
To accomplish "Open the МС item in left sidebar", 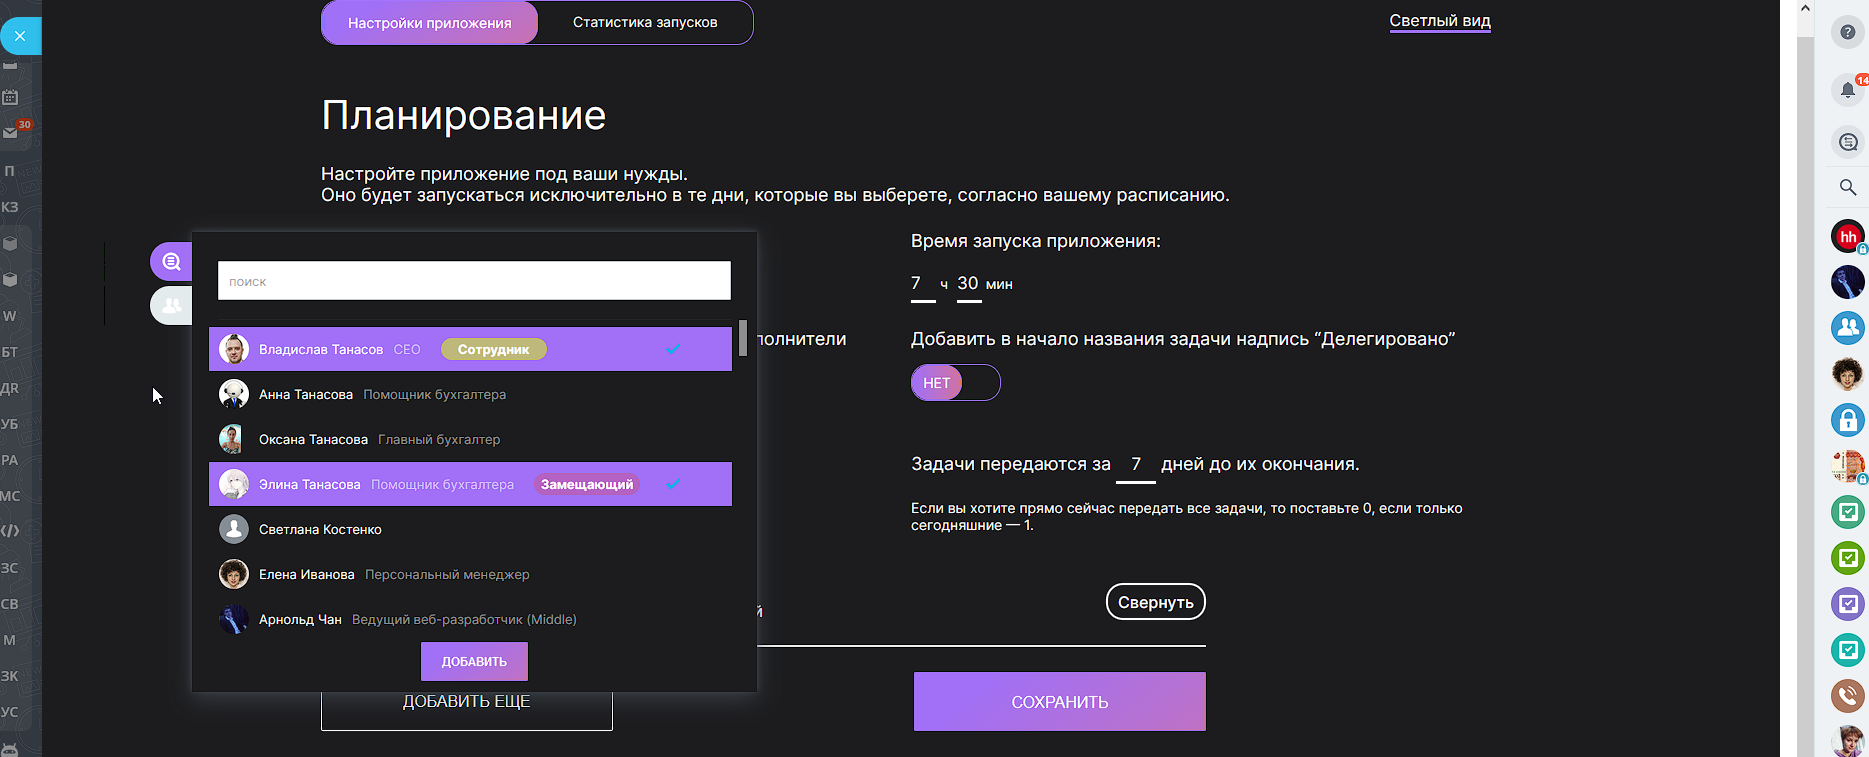I will click(10, 496).
